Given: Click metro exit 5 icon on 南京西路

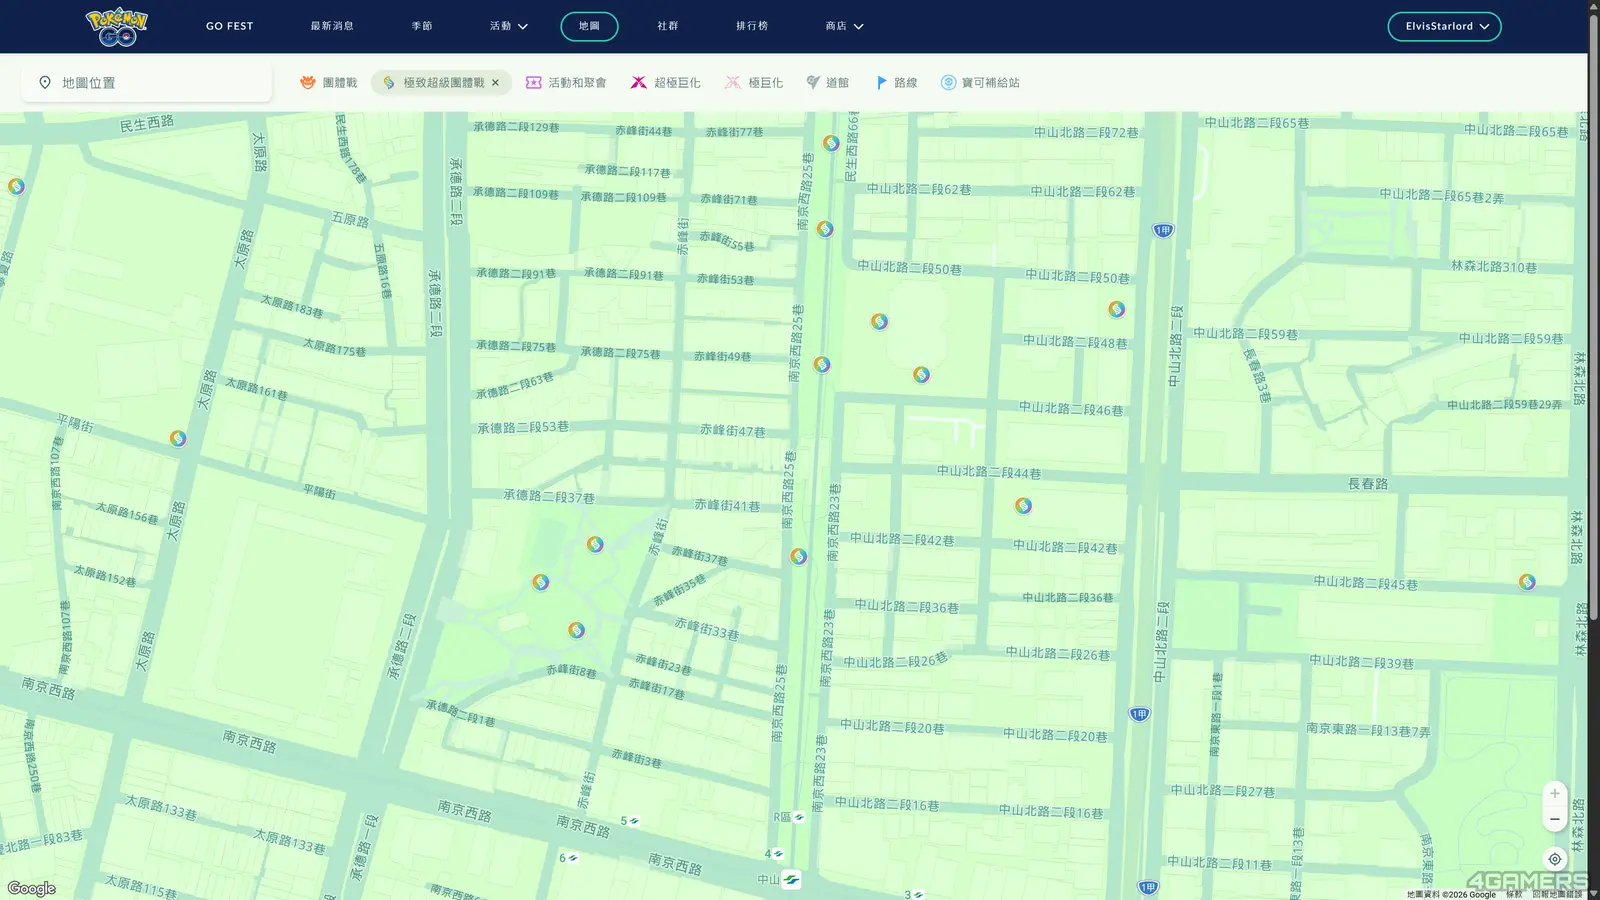Looking at the screenshot, I should (634, 821).
